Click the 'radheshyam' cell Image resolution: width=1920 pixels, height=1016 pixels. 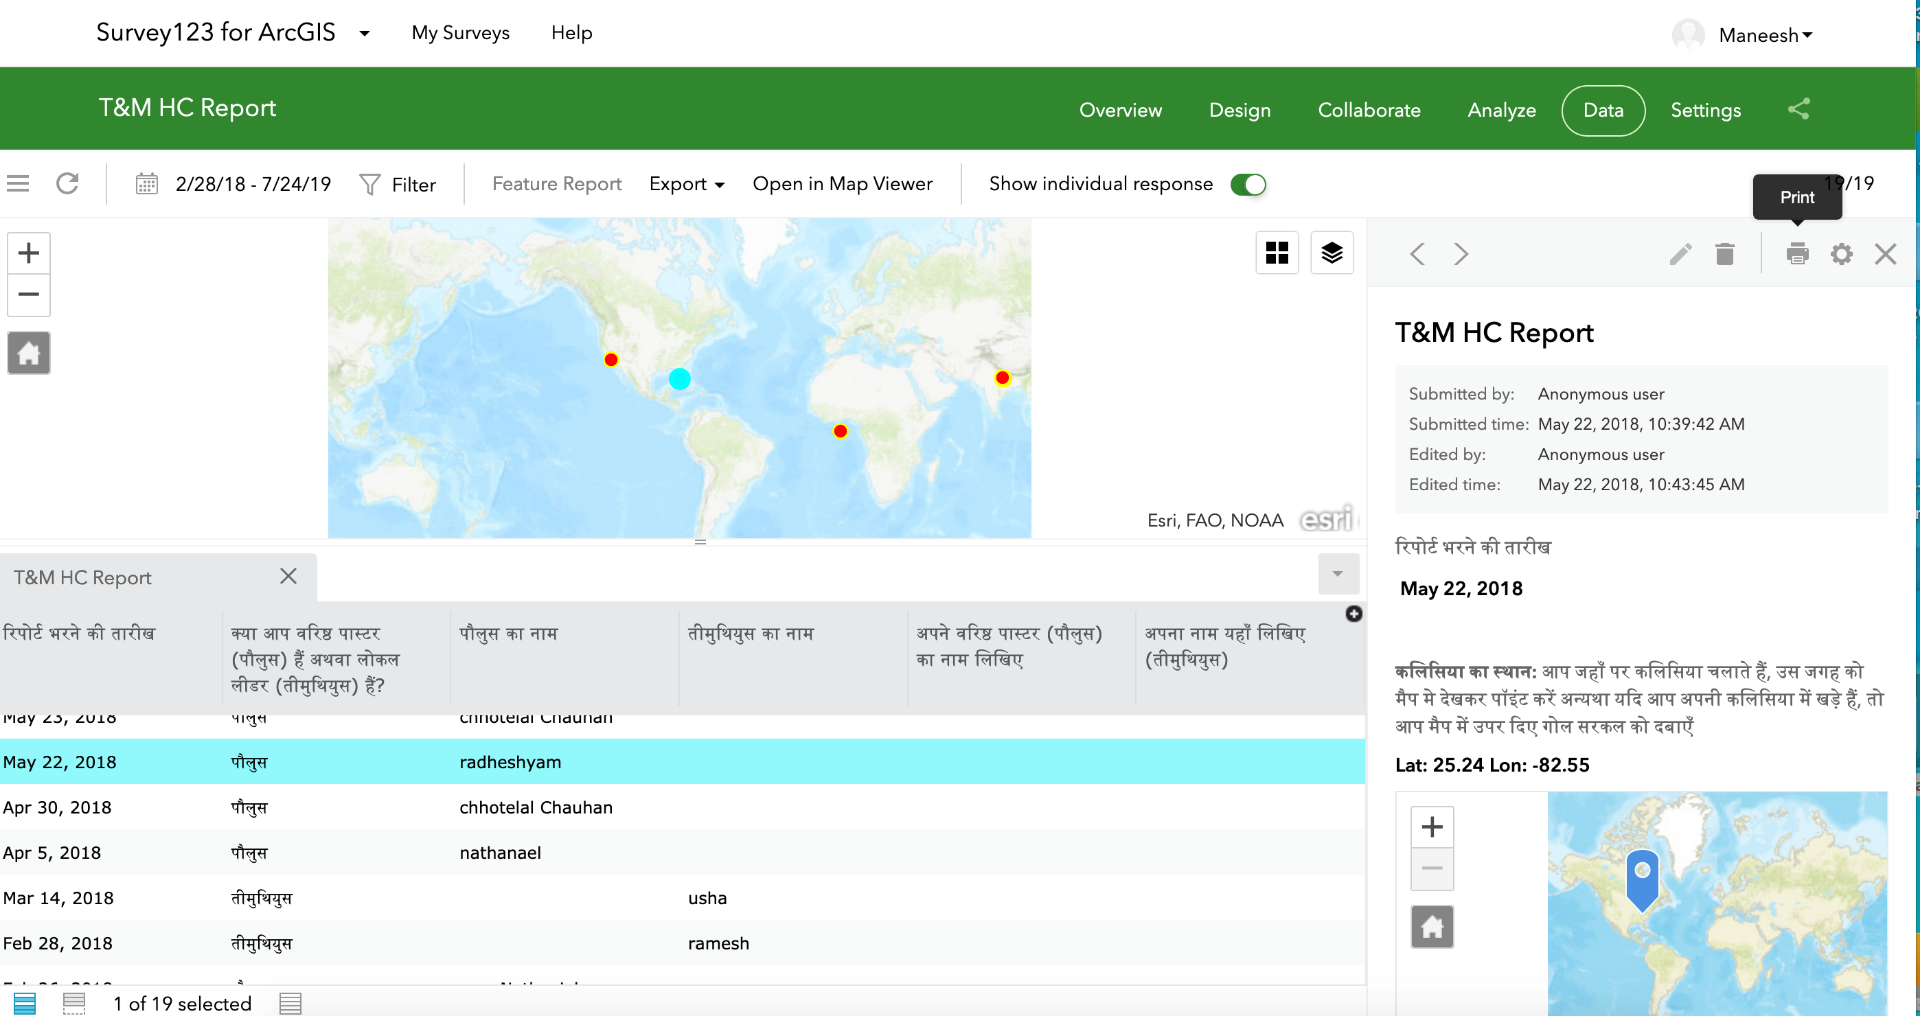point(510,762)
